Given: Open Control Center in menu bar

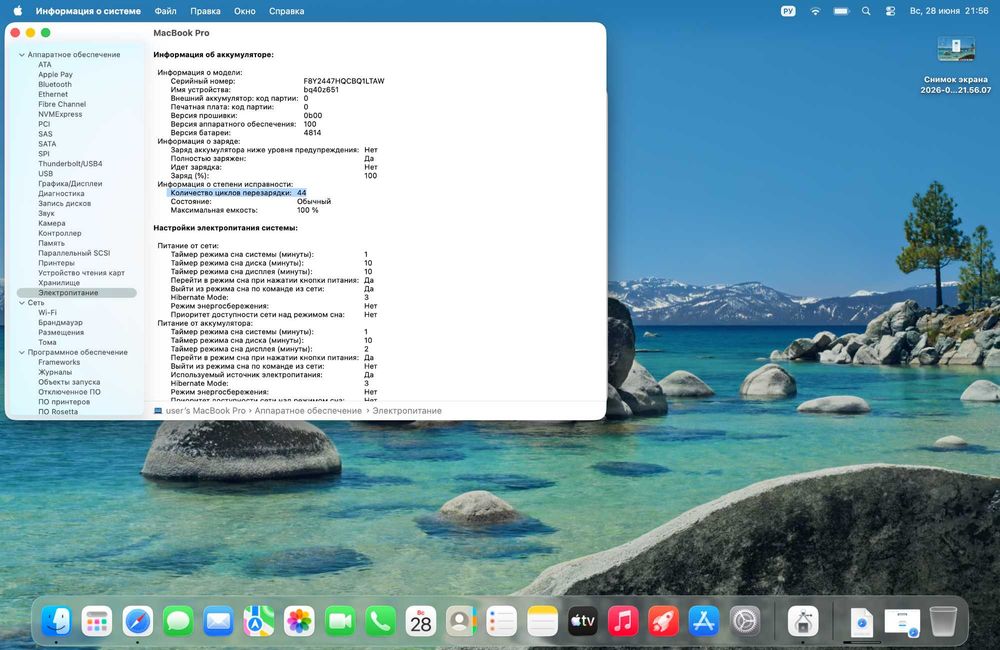Looking at the screenshot, I should (890, 11).
